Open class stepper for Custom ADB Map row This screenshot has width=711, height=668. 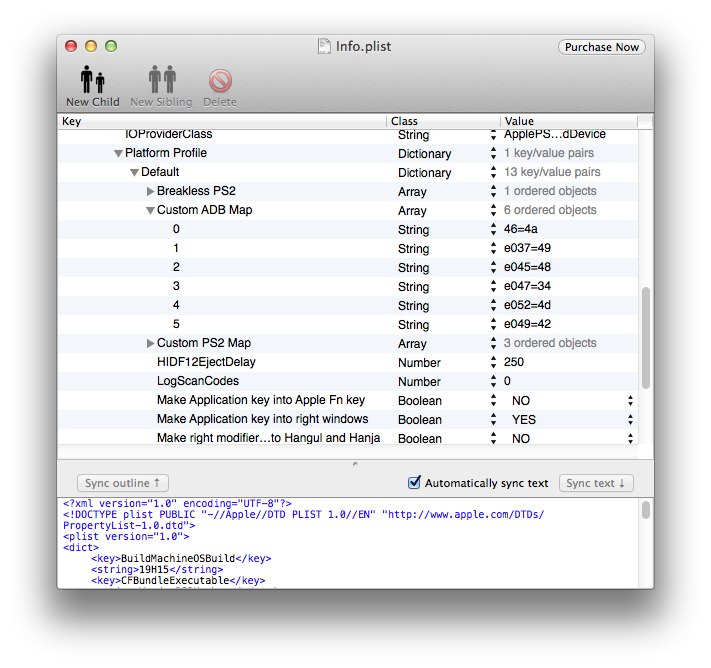493,210
